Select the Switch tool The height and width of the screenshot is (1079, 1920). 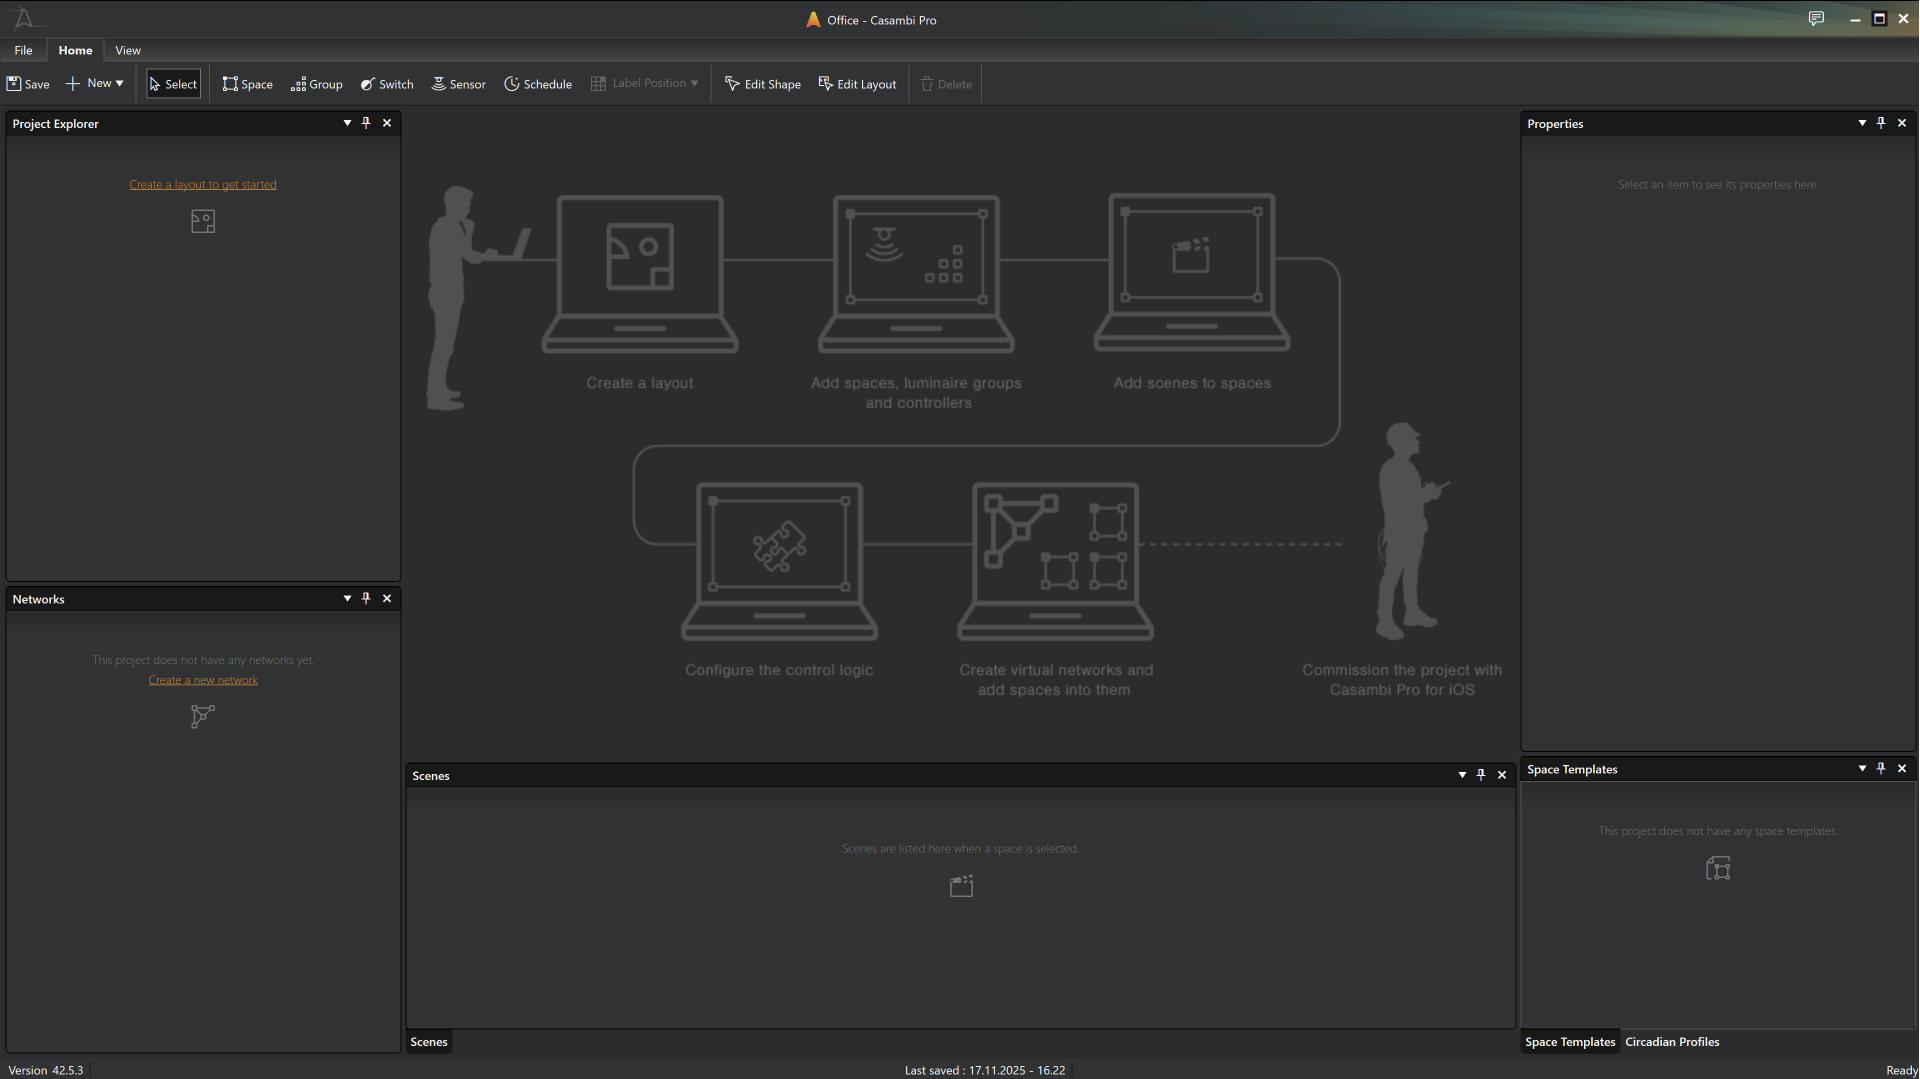[387, 84]
